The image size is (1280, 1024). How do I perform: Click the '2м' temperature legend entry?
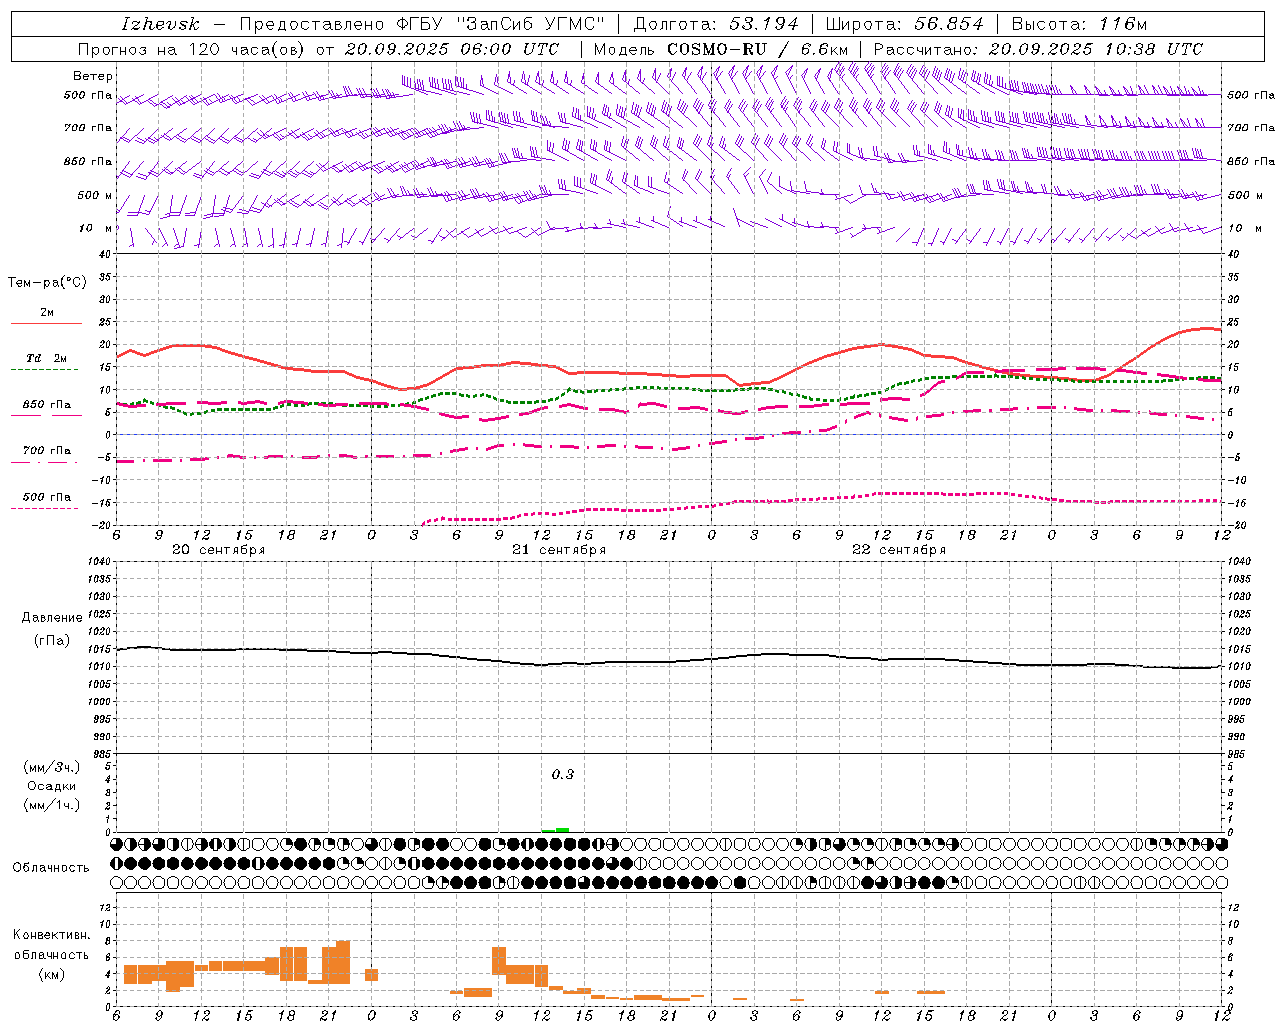point(47,313)
